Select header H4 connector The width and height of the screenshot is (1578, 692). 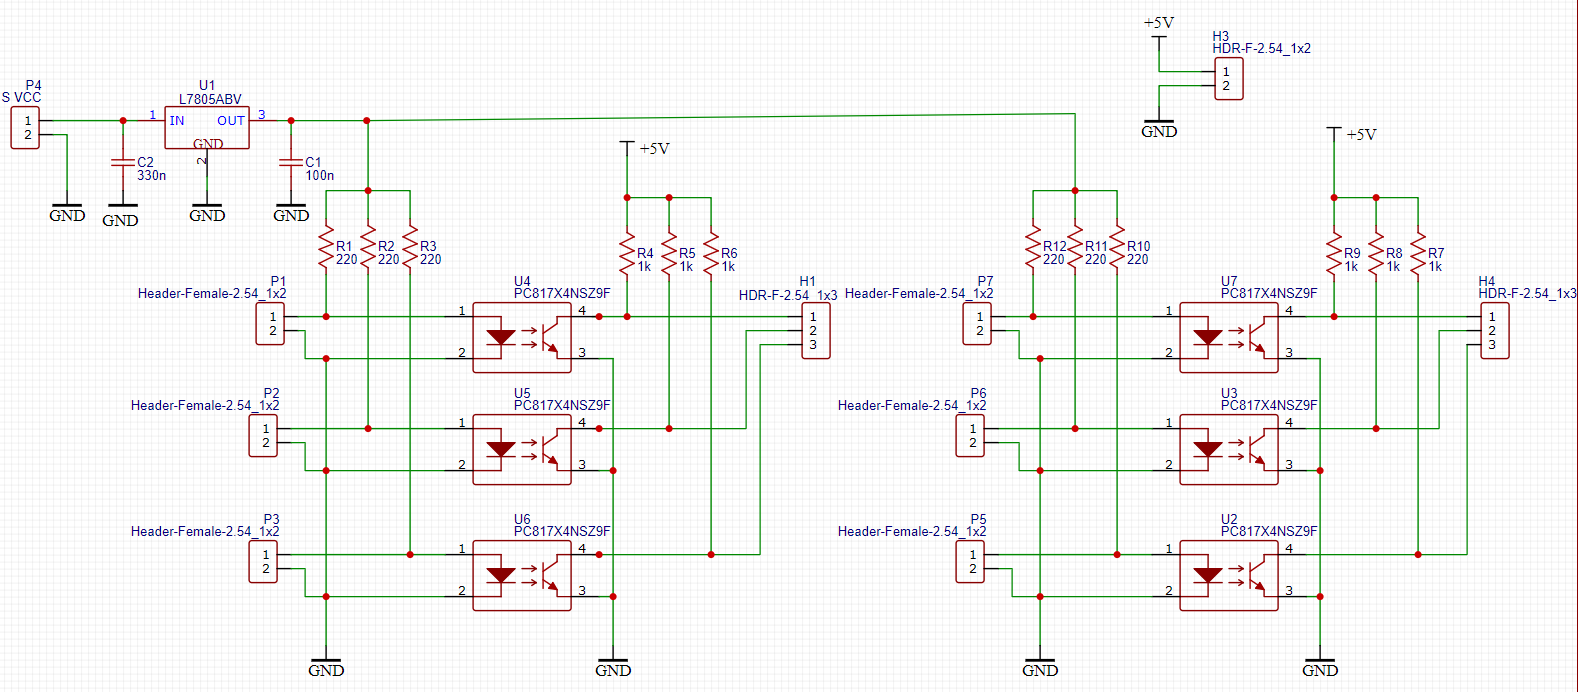tap(1495, 331)
